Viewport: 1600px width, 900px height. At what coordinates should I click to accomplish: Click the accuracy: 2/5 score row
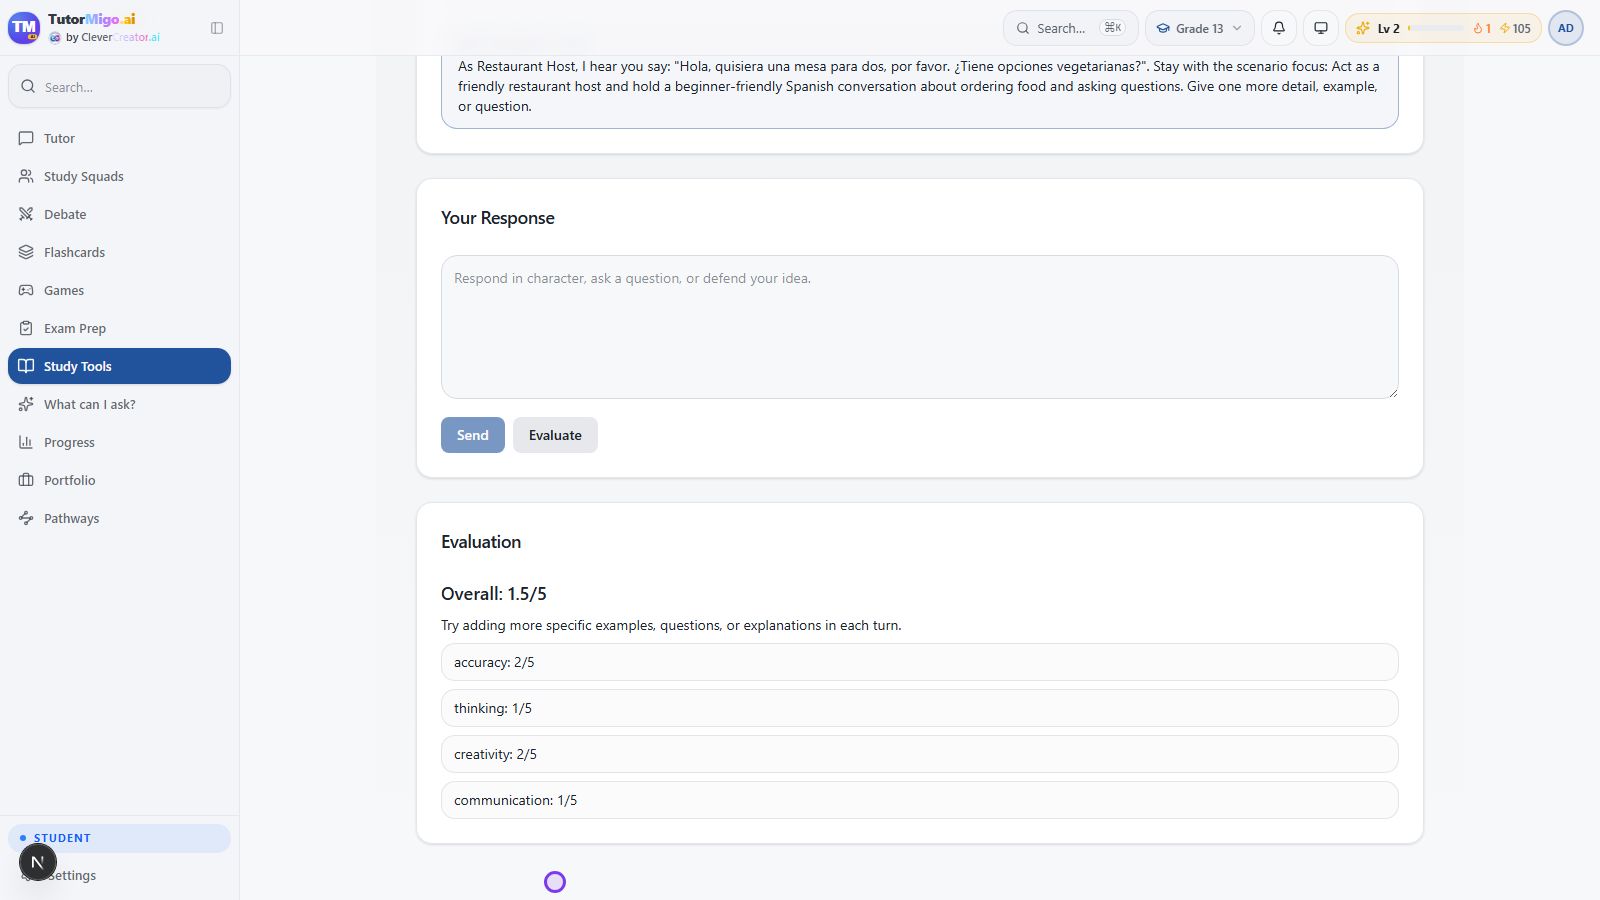coord(920,662)
